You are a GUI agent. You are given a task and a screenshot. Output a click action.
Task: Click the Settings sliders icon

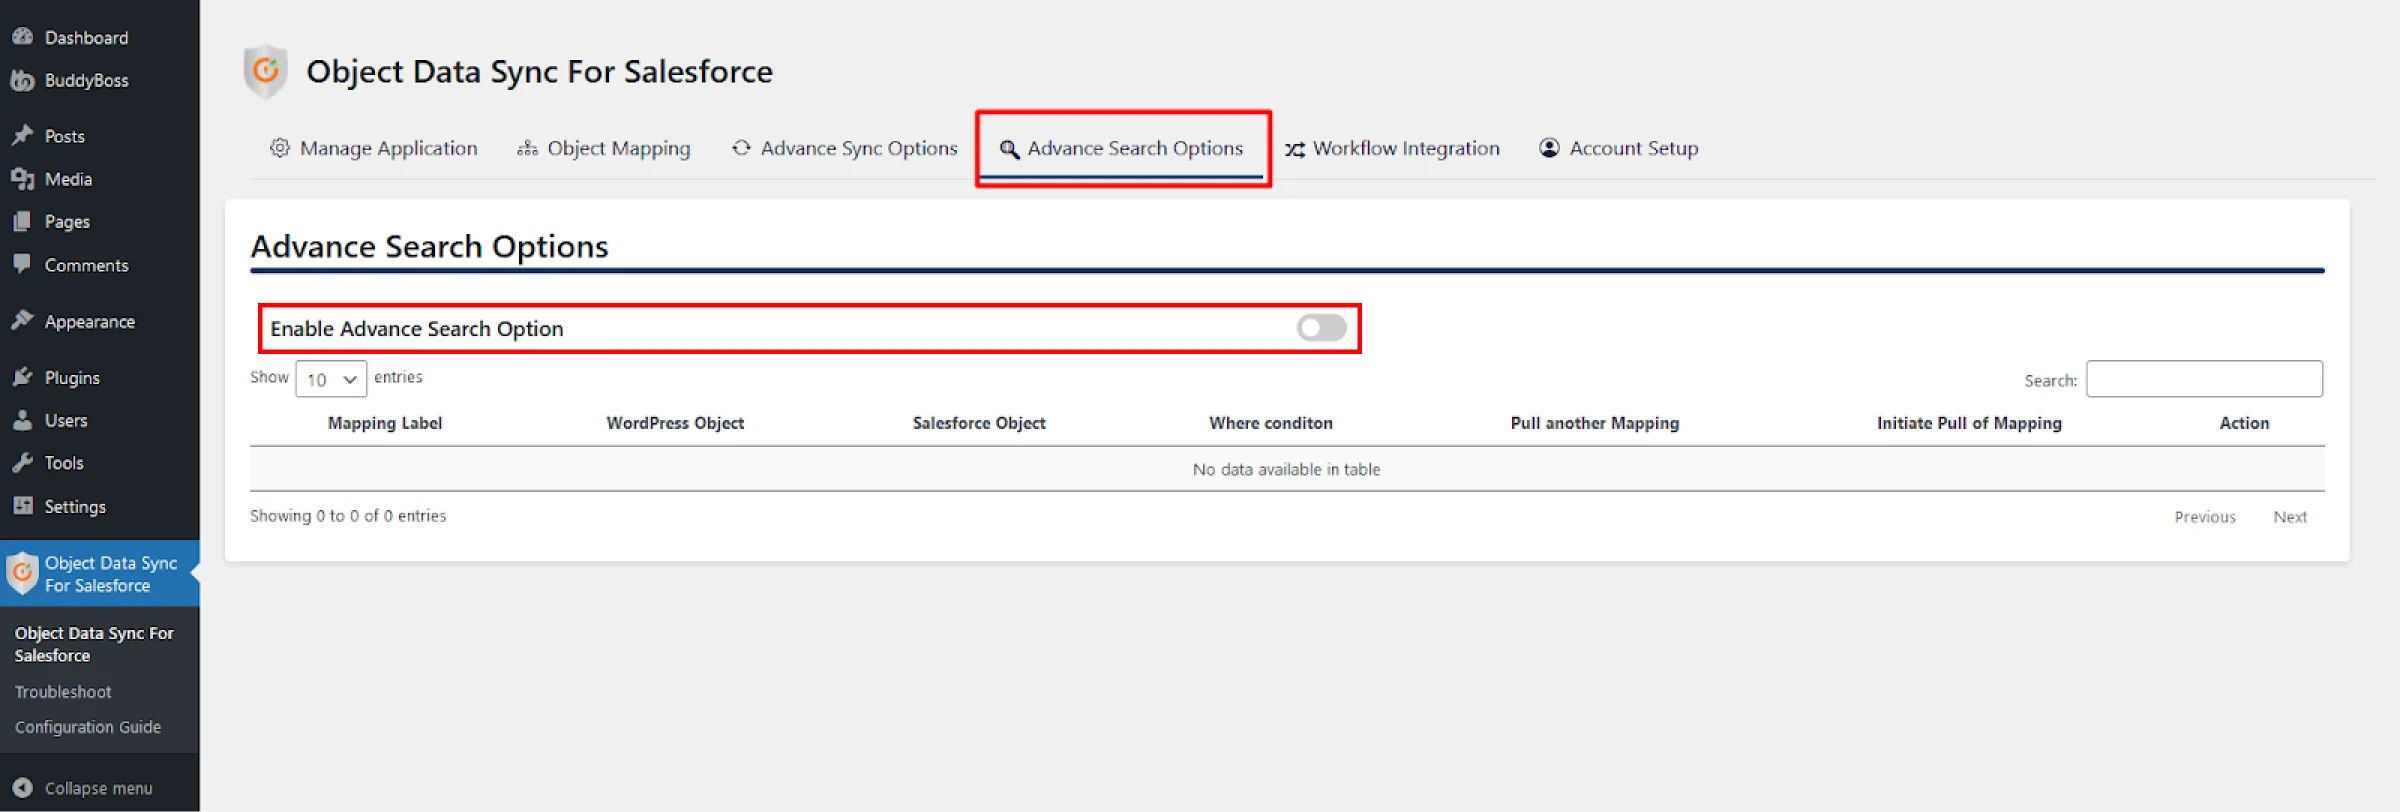pos(22,506)
